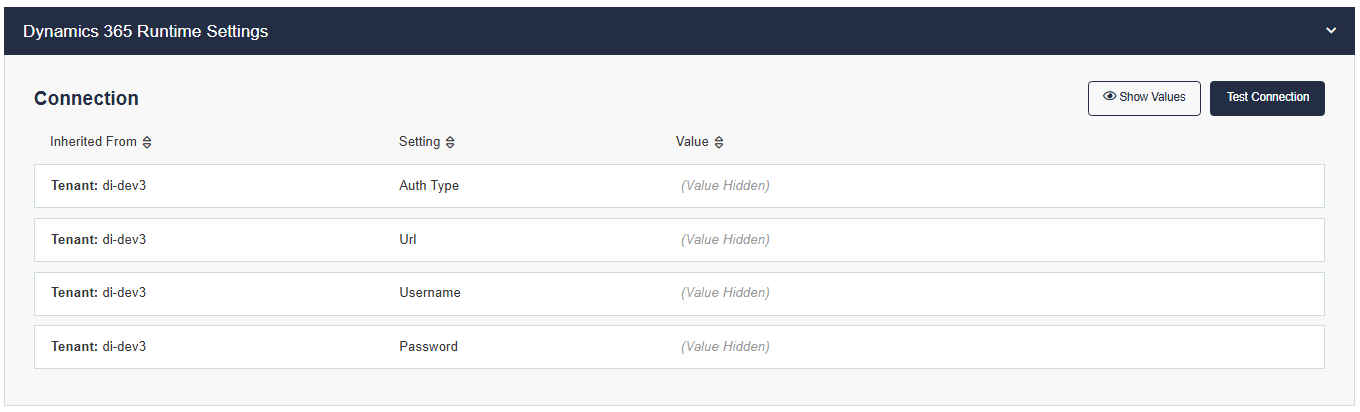1360x412 pixels.
Task: Click the Value column header label
Action: point(691,142)
